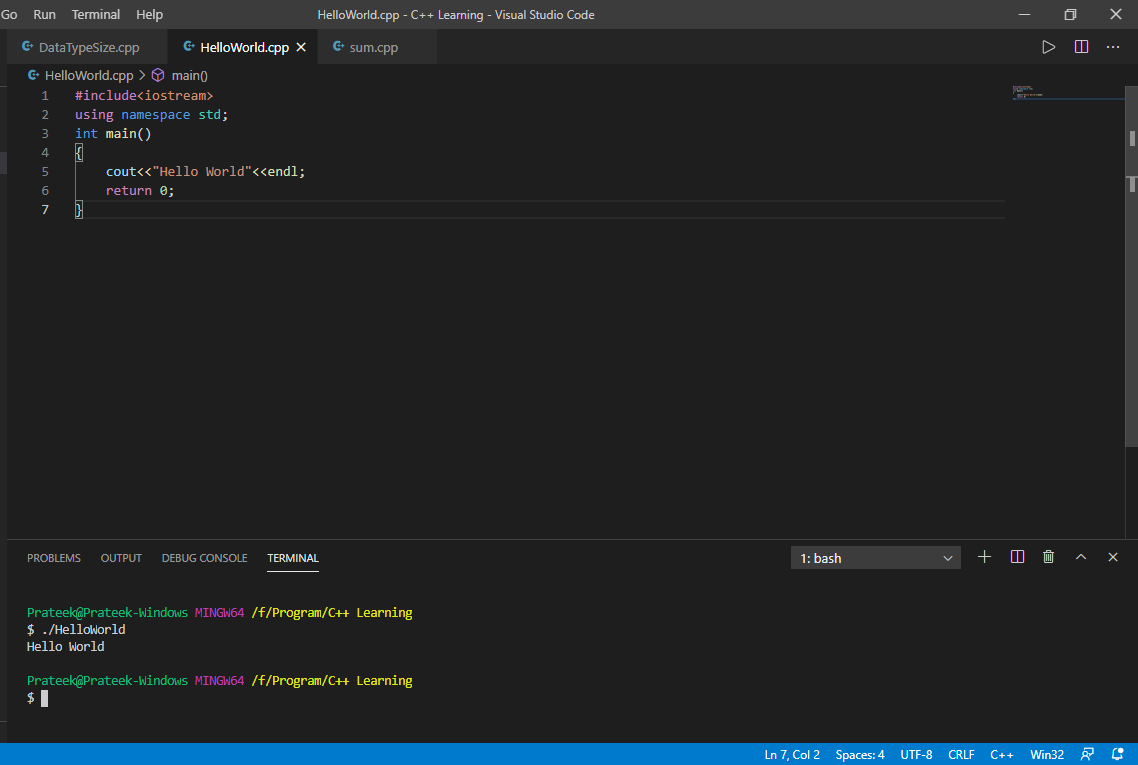1138x765 pixels.
Task: Open the editor More Actions ellipsis menu
Action: 1113,47
